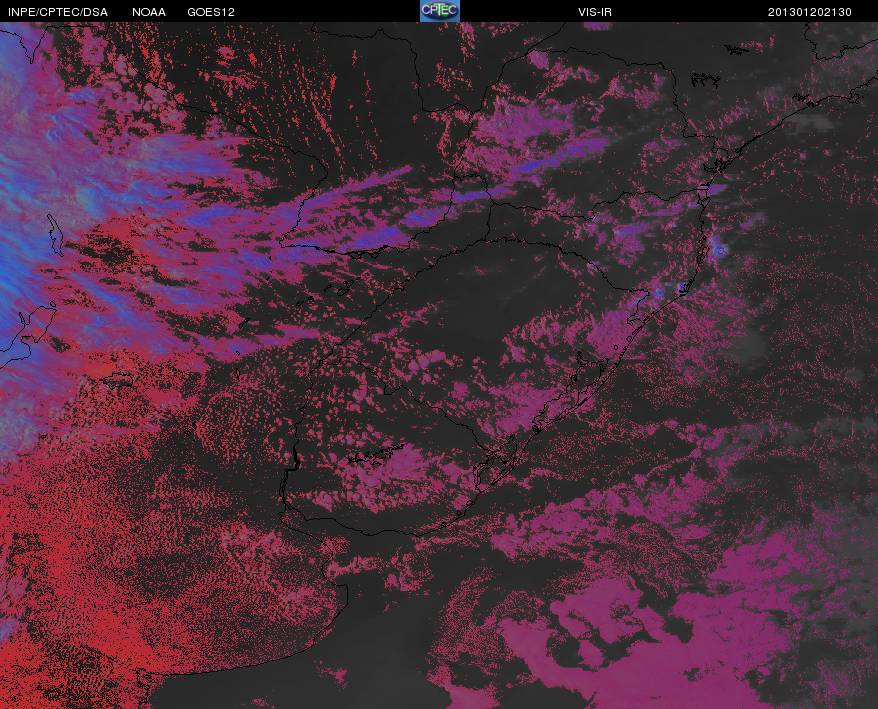The image size is (878, 709).
Task: Click the black reservoir outline inside Uruguay
Action: tap(376, 454)
